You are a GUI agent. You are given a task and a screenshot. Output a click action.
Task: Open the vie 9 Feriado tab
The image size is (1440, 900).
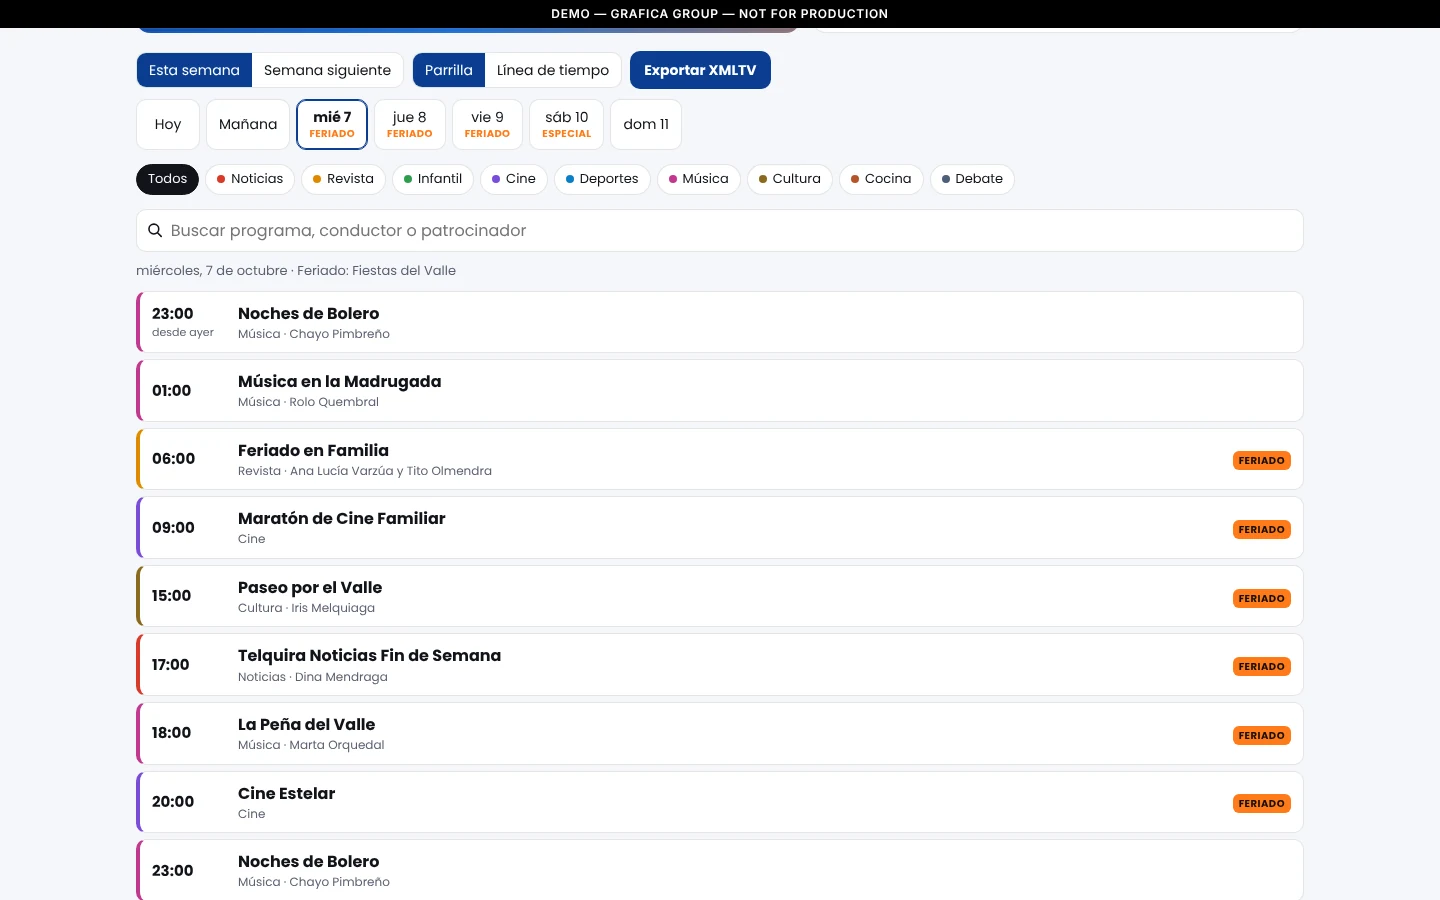pos(487,124)
